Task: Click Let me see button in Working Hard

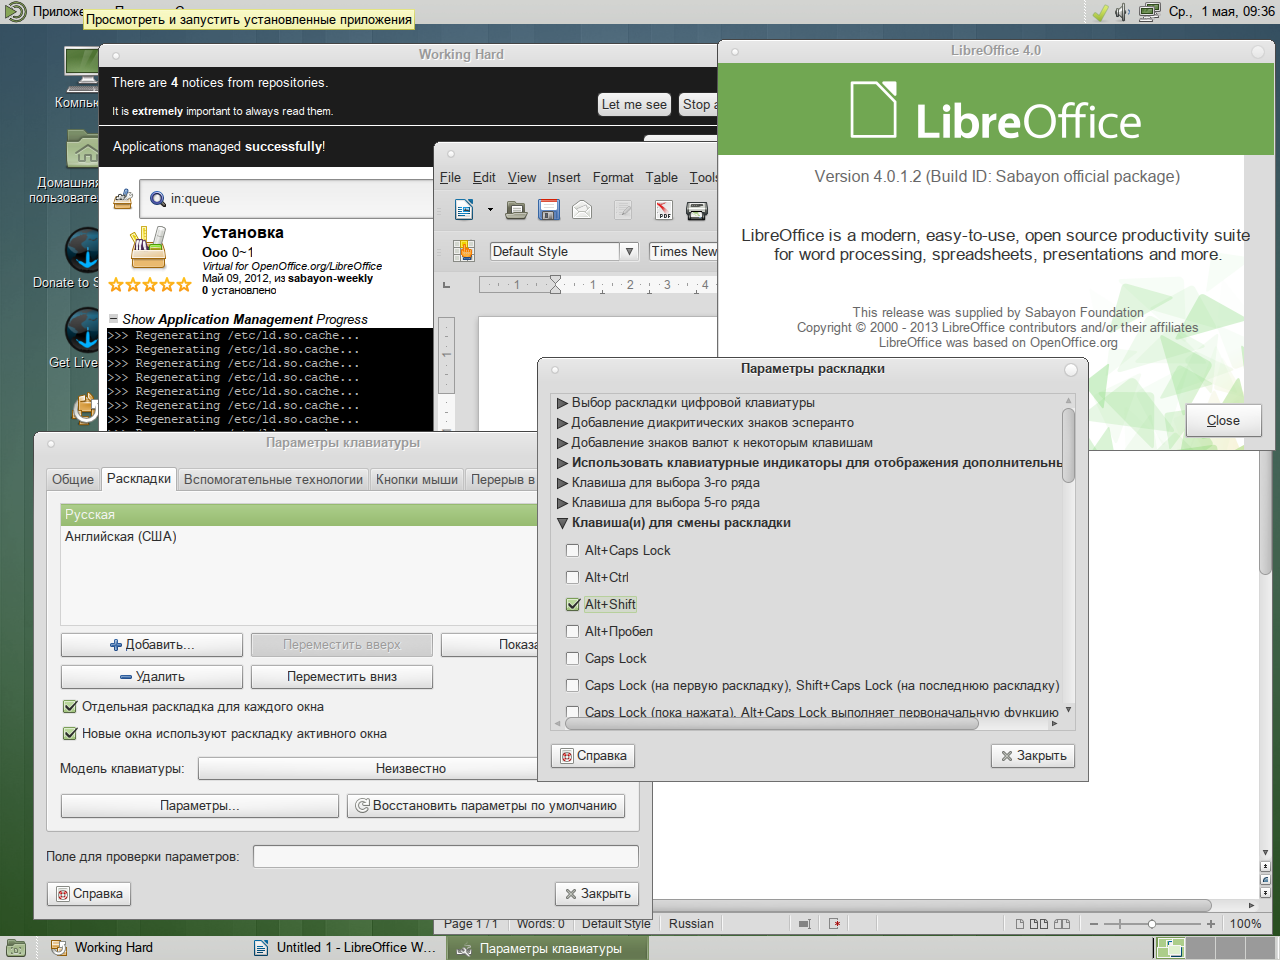Action: point(634,104)
